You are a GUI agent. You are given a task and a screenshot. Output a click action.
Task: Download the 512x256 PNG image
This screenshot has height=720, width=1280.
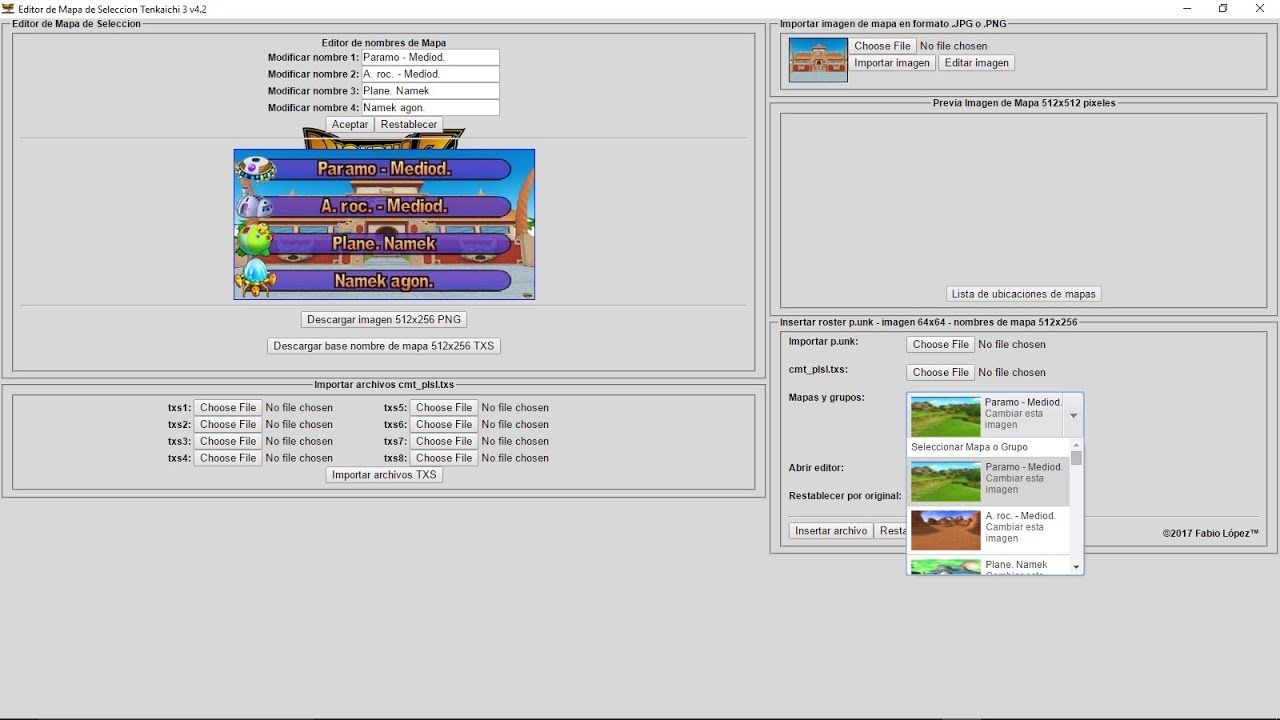384,320
